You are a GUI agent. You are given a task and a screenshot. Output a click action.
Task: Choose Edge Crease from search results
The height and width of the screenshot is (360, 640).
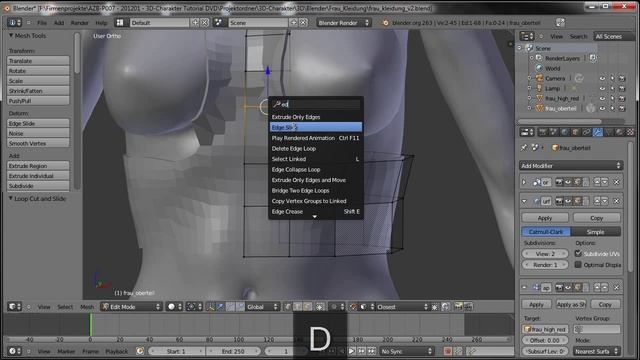click(316, 211)
